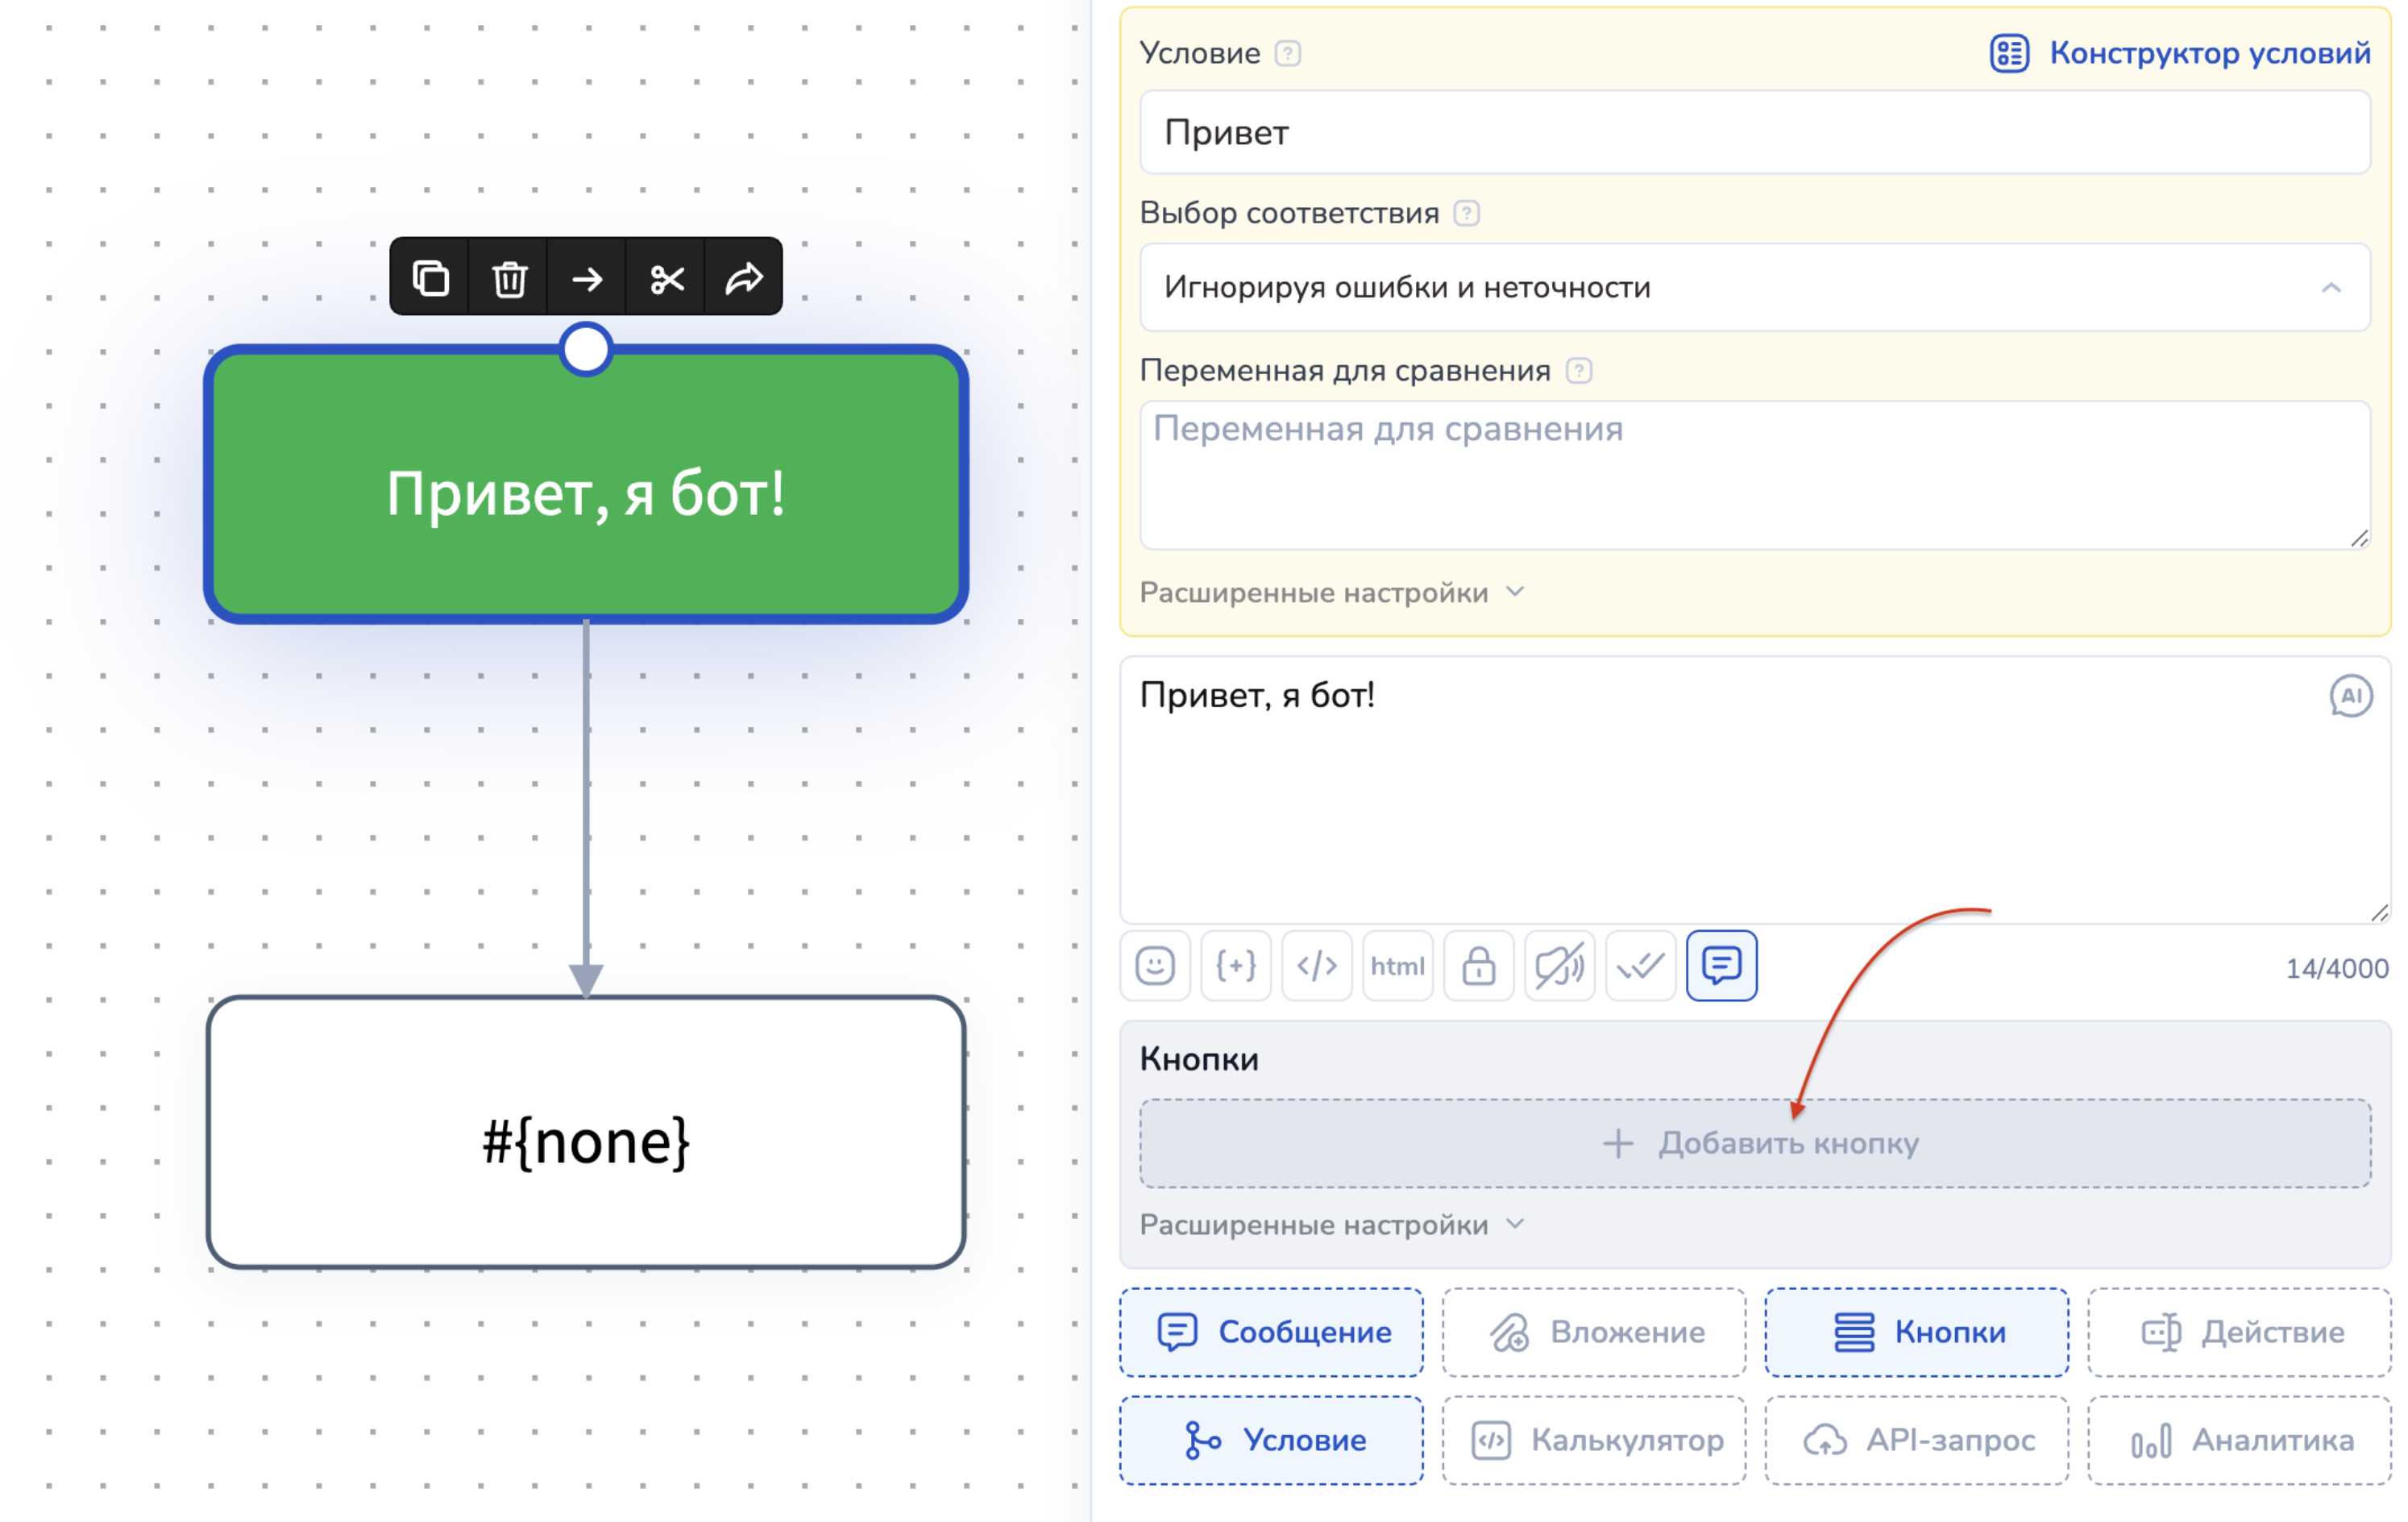
Task: Click the share forward arrow icon
Action: [744, 278]
